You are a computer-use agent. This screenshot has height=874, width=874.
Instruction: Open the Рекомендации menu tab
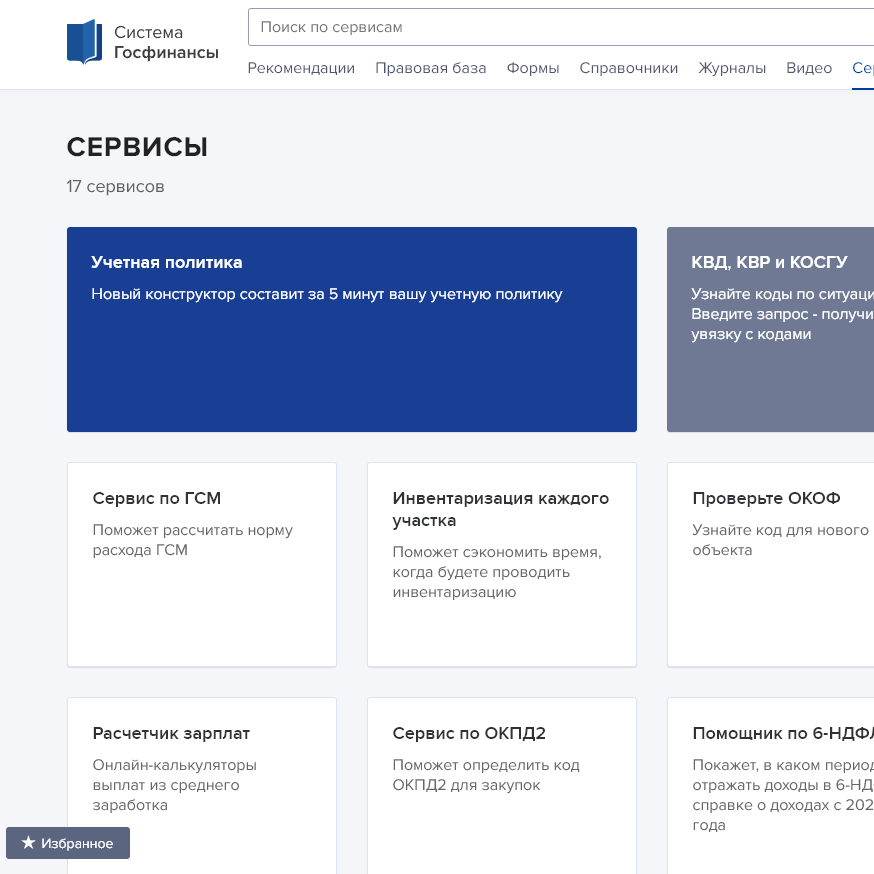click(301, 68)
